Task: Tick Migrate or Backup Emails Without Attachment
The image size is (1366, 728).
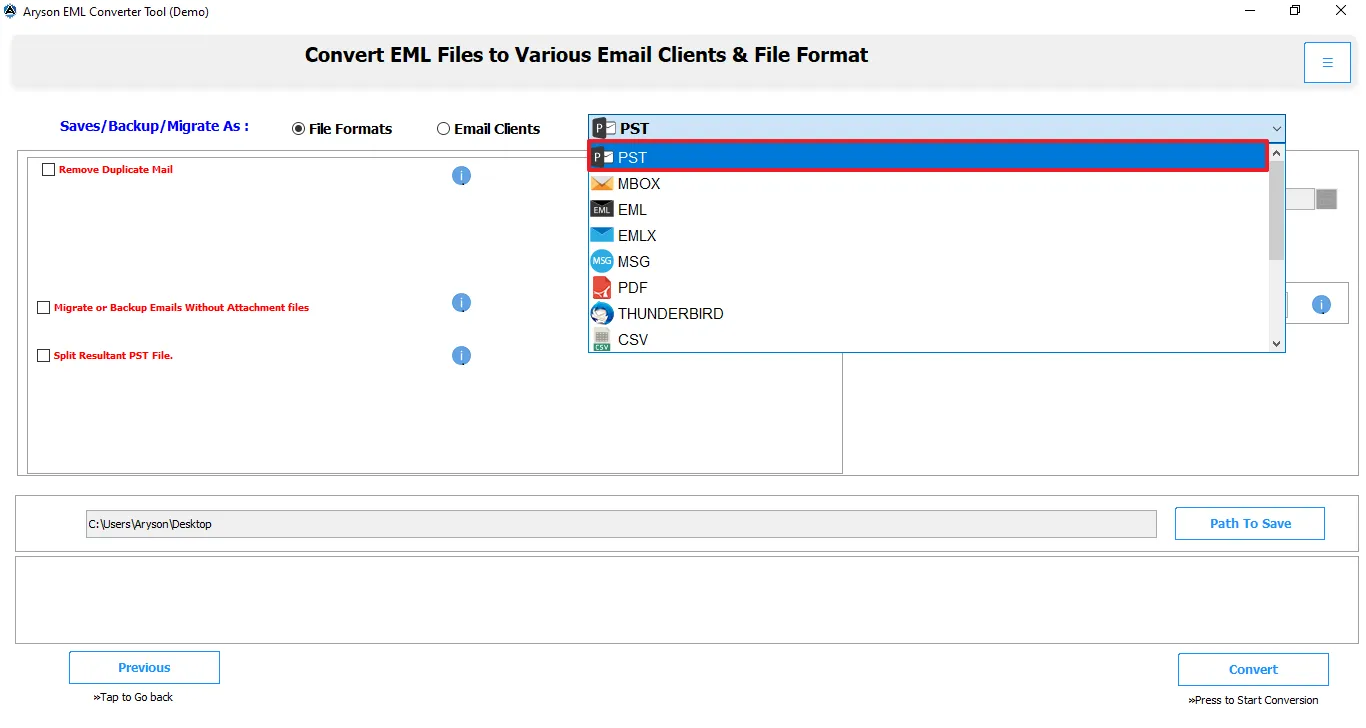Action: pos(44,308)
